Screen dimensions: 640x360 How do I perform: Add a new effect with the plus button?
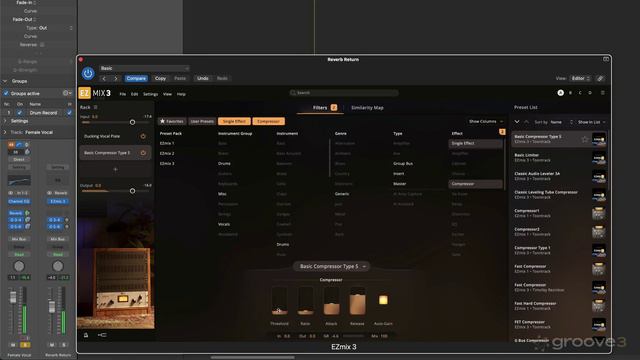click(x=115, y=169)
